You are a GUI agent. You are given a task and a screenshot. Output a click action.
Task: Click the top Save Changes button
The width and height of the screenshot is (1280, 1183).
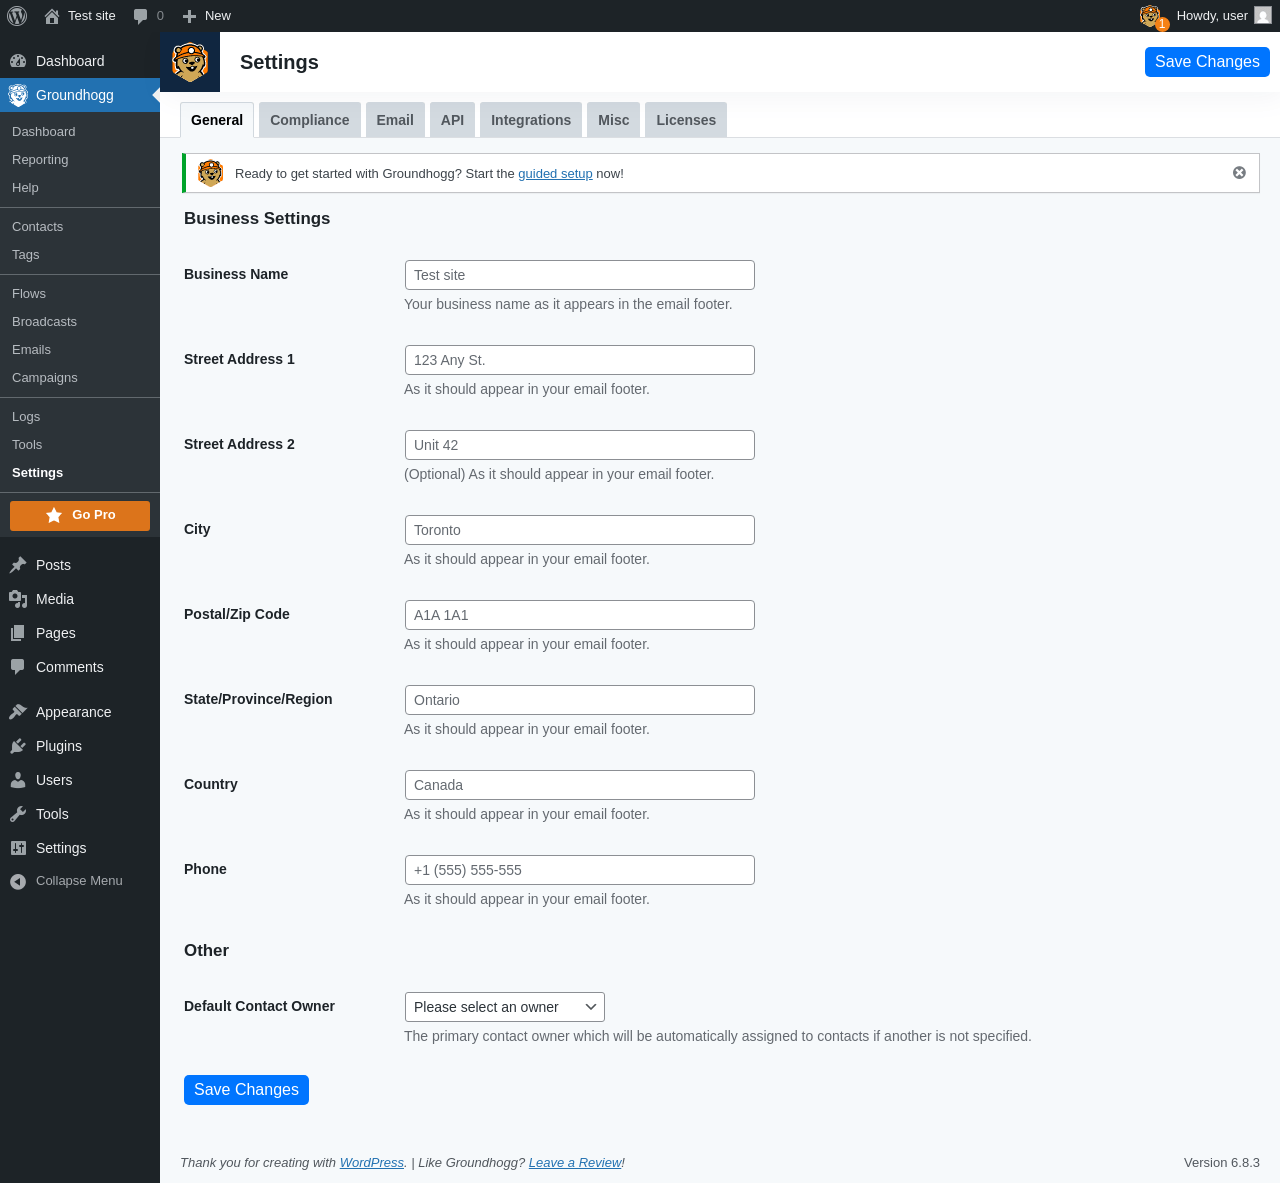point(1207,62)
